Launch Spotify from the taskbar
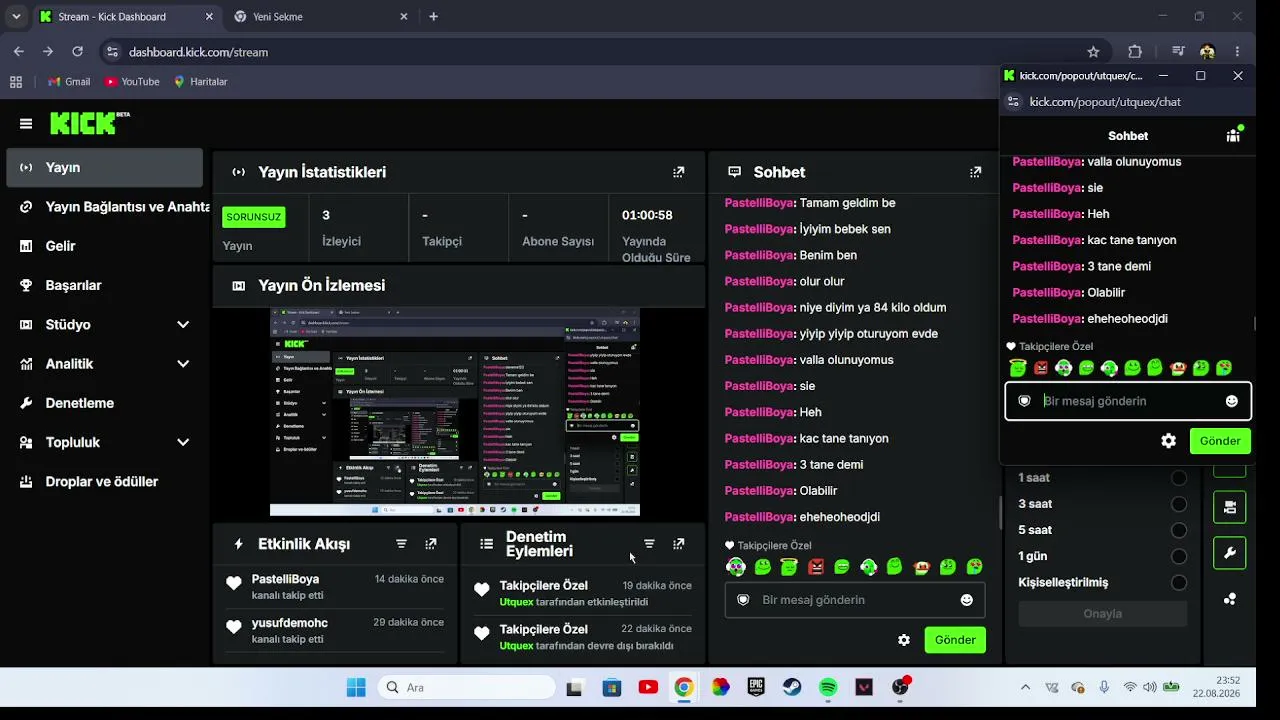1280x720 pixels. point(828,687)
